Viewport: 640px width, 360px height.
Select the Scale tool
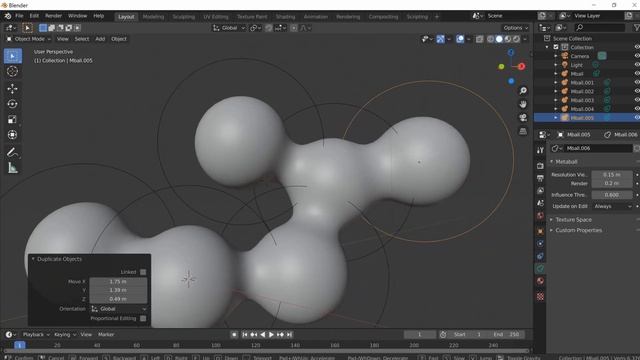13,120
